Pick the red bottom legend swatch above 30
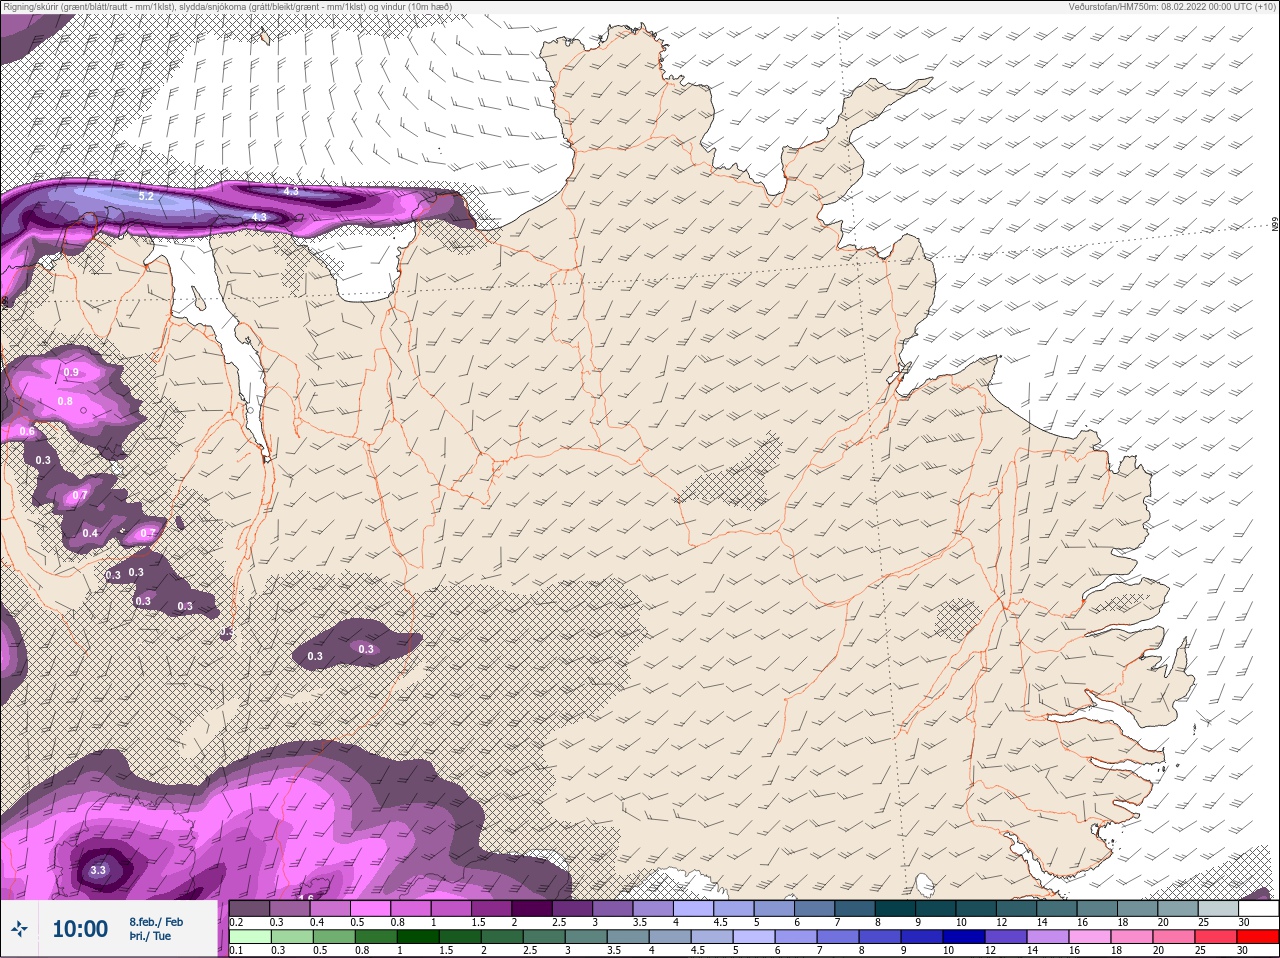Viewport: 1280px width, 958px height. pos(1260,937)
